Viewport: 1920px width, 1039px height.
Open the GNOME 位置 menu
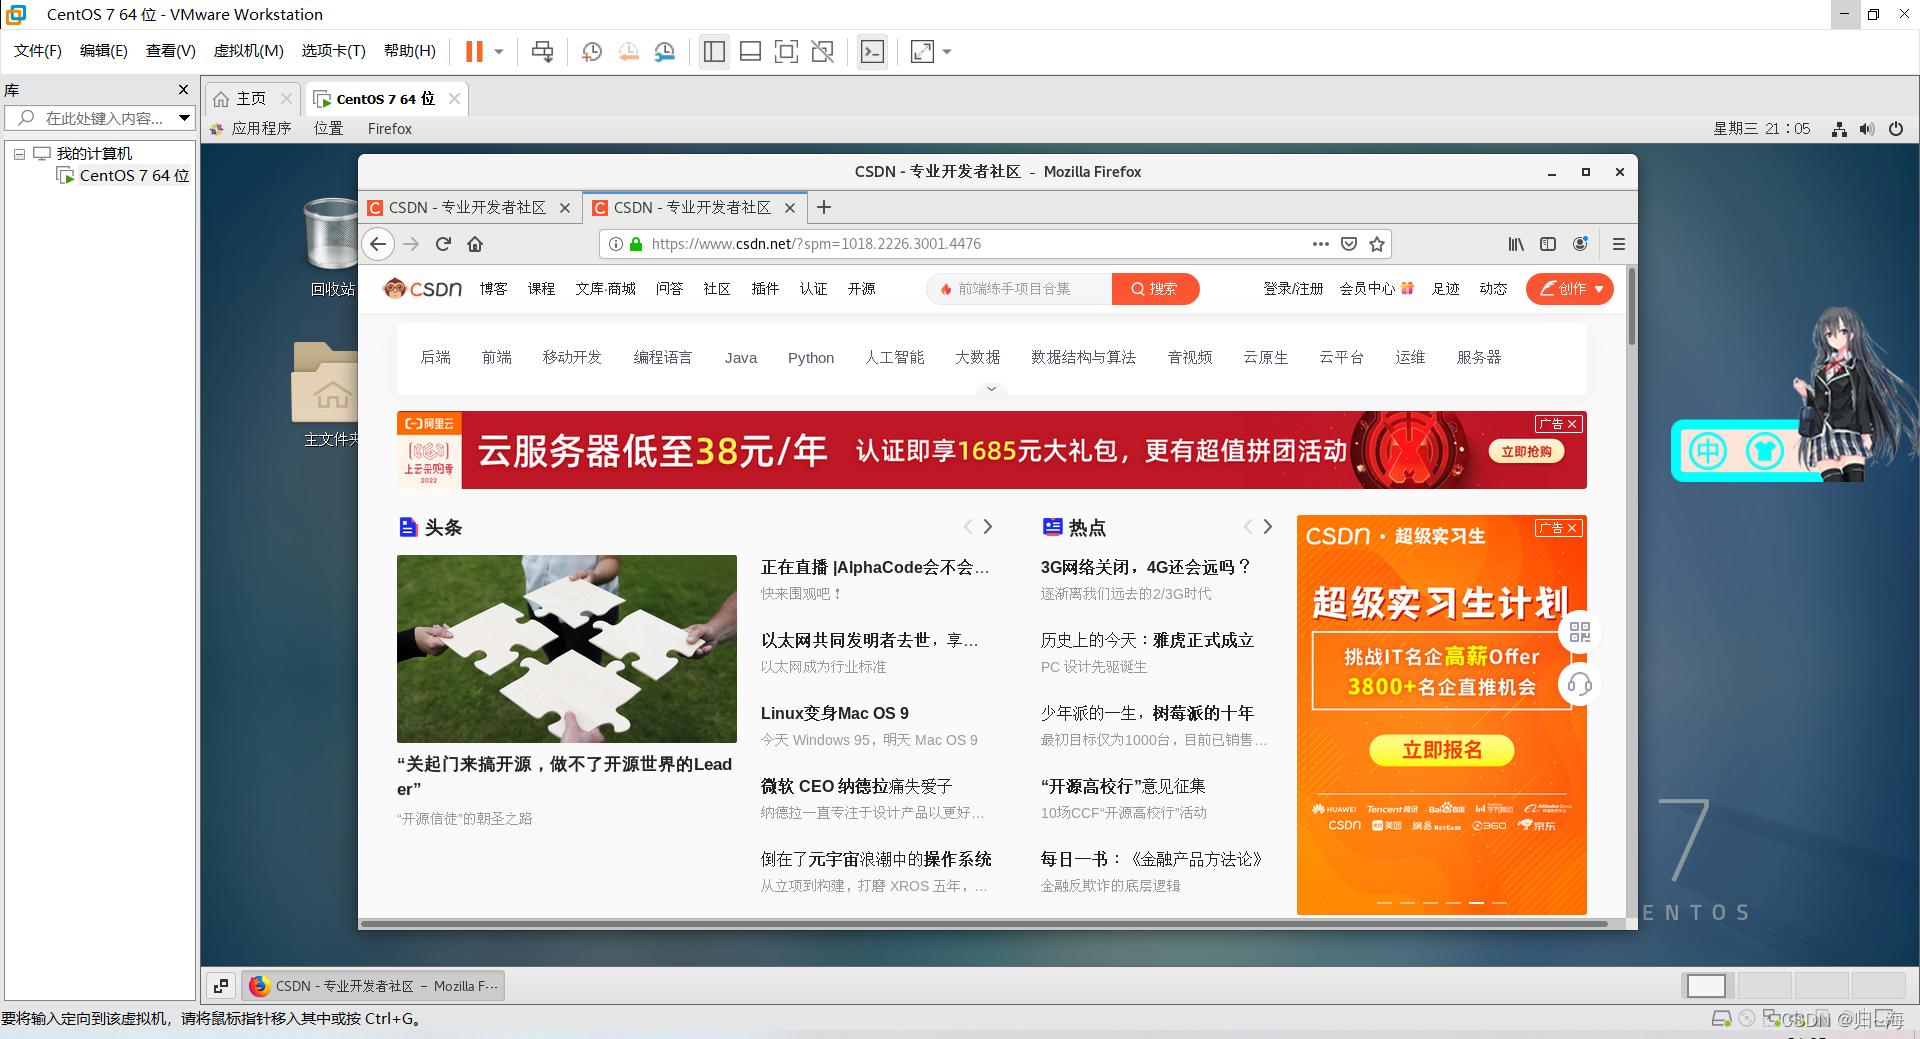pyautogui.click(x=328, y=128)
